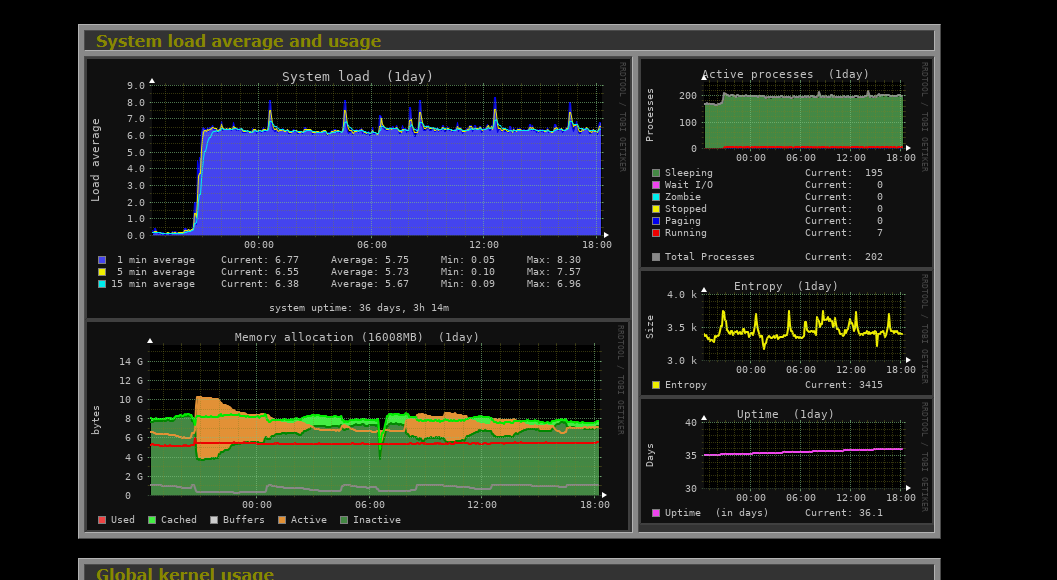Select 'Max: 6.96' in 15 min average row

tap(553, 284)
